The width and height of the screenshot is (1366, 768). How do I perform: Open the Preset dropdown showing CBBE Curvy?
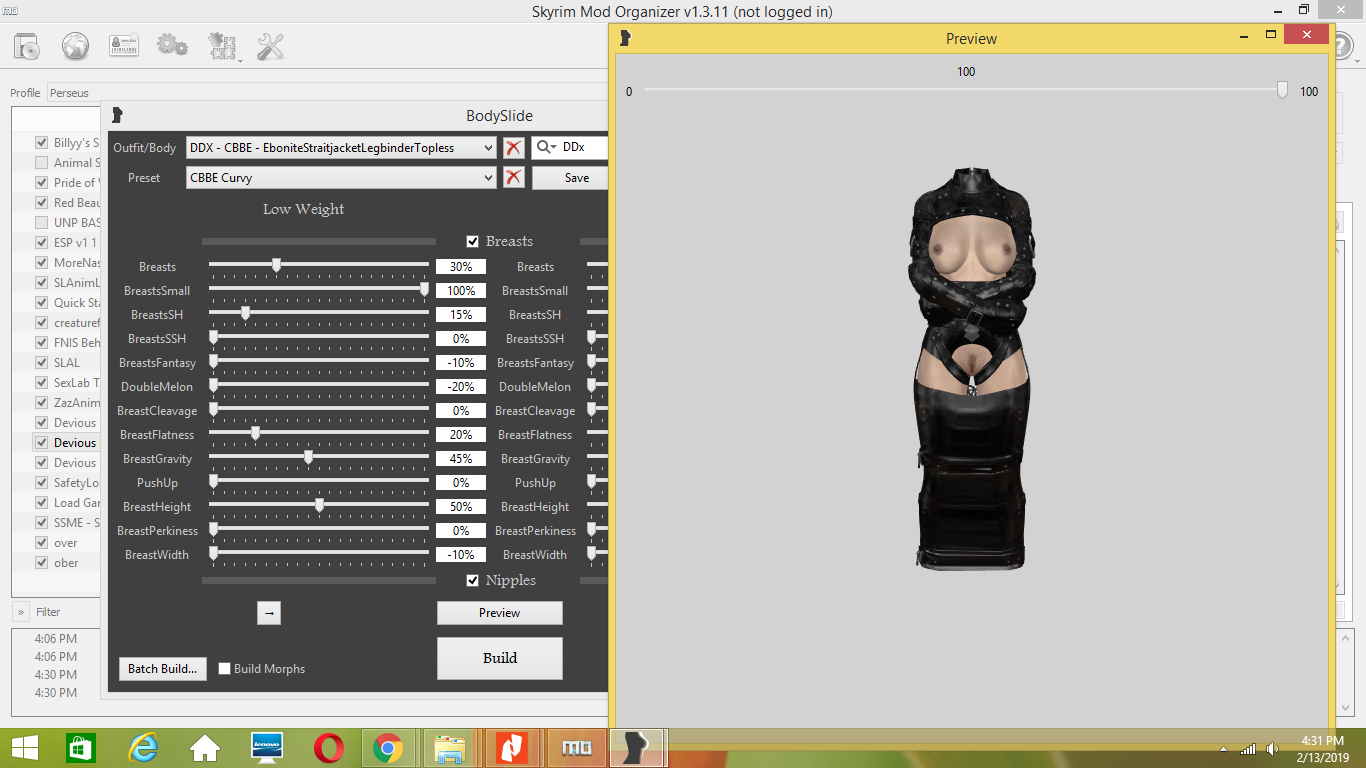pos(341,178)
